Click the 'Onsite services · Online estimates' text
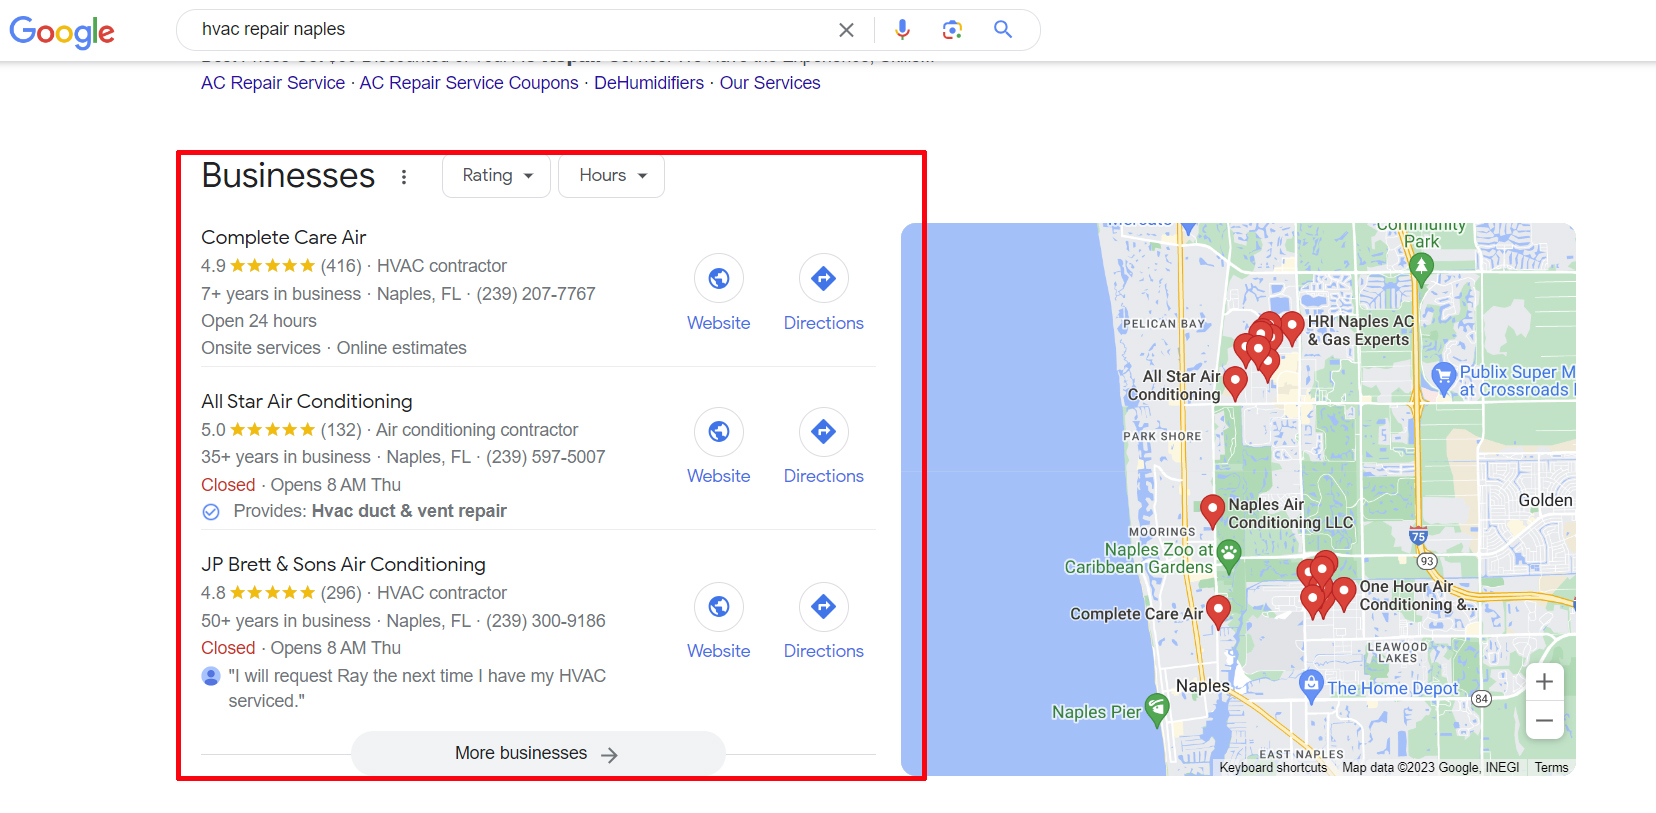1656x813 pixels. pos(334,348)
